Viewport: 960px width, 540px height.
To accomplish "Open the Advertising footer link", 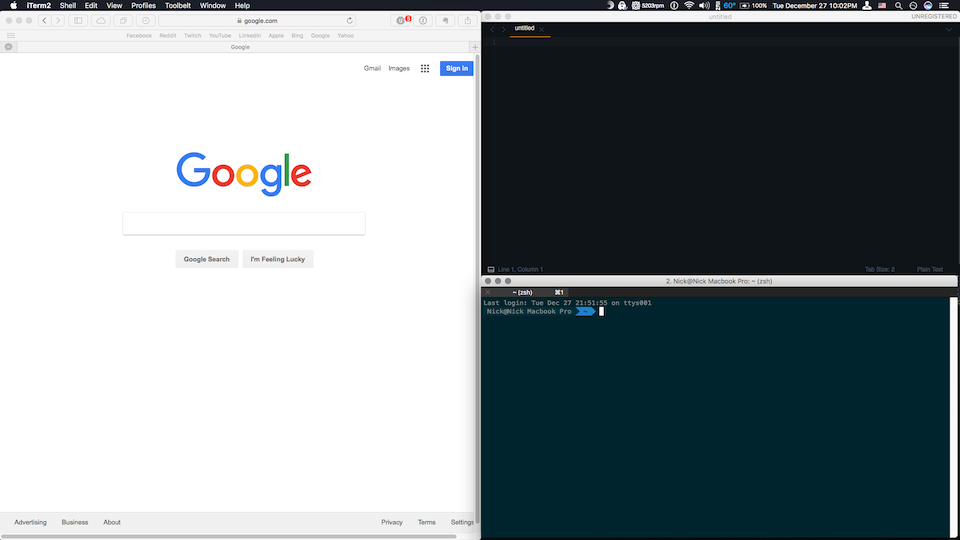I will pyautogui.click(x=31, y=522).
